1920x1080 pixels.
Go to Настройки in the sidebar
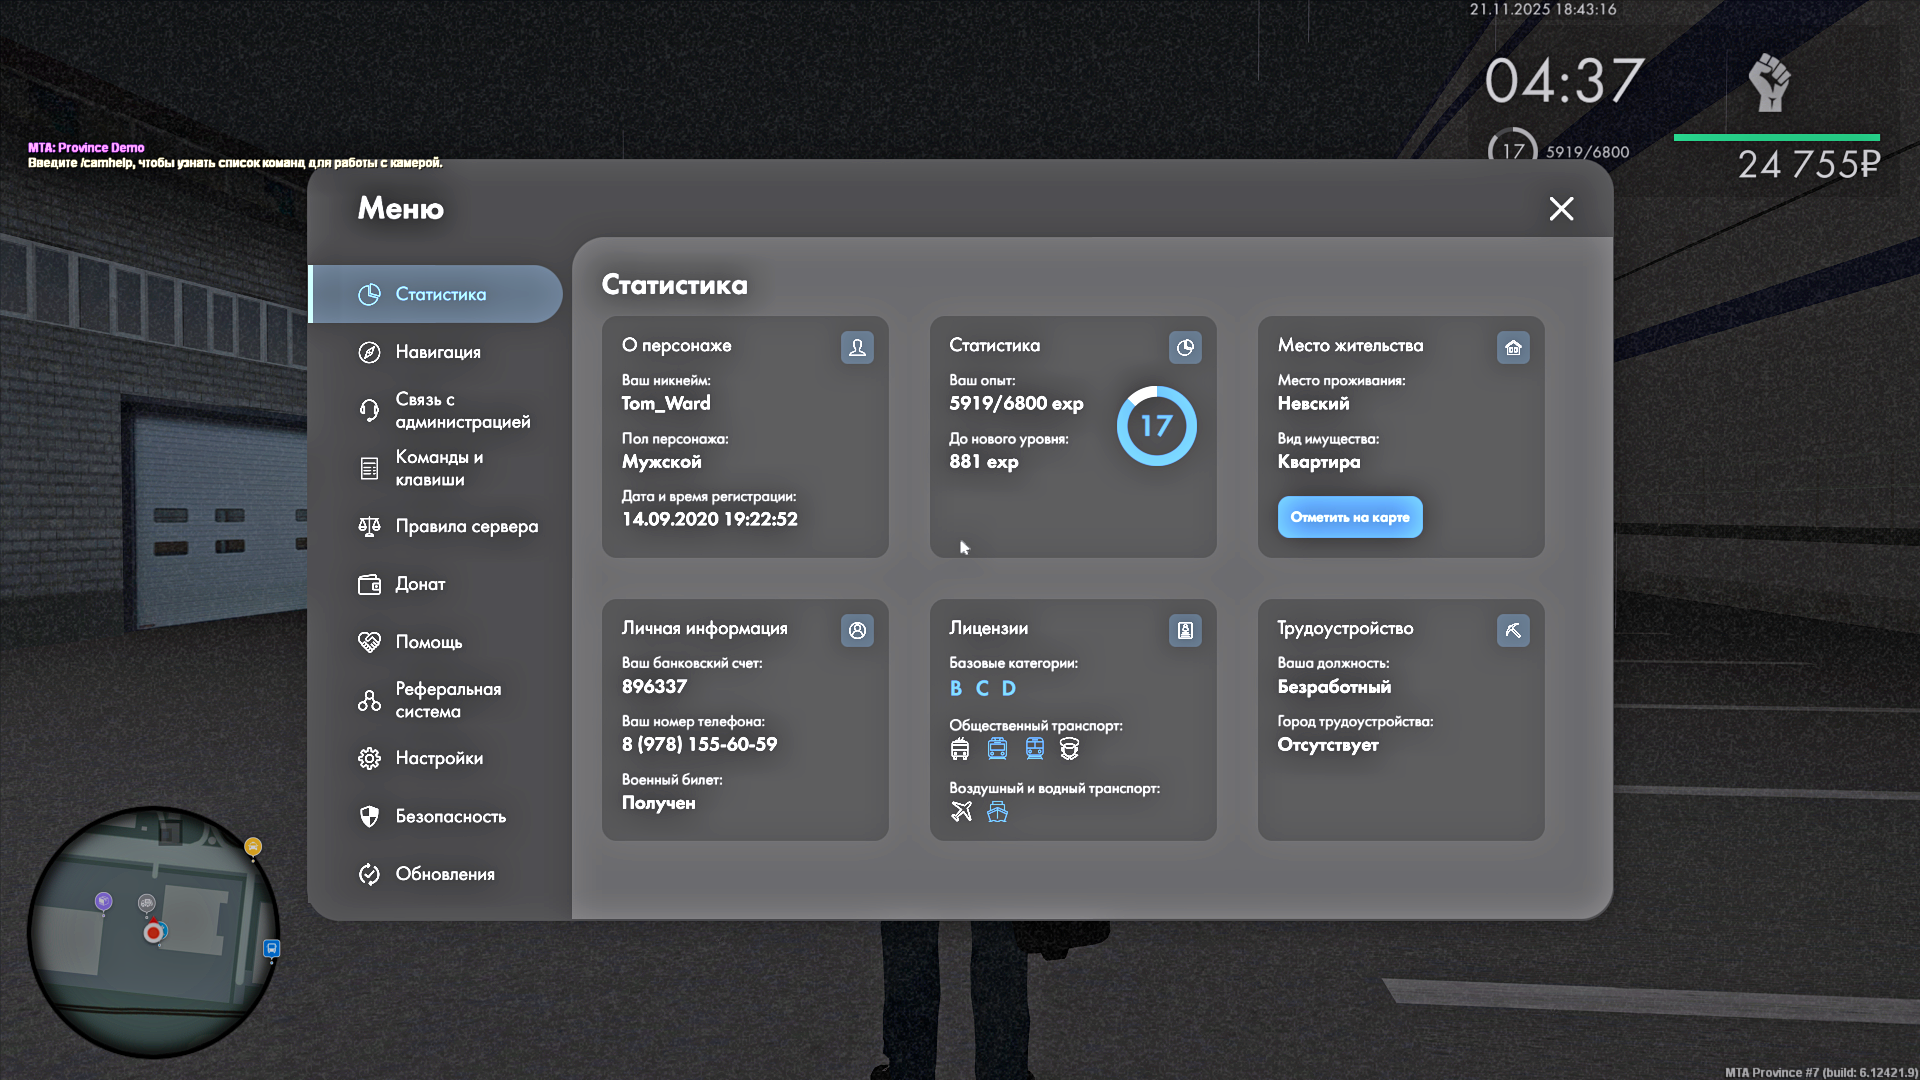(x=438, y=758)
